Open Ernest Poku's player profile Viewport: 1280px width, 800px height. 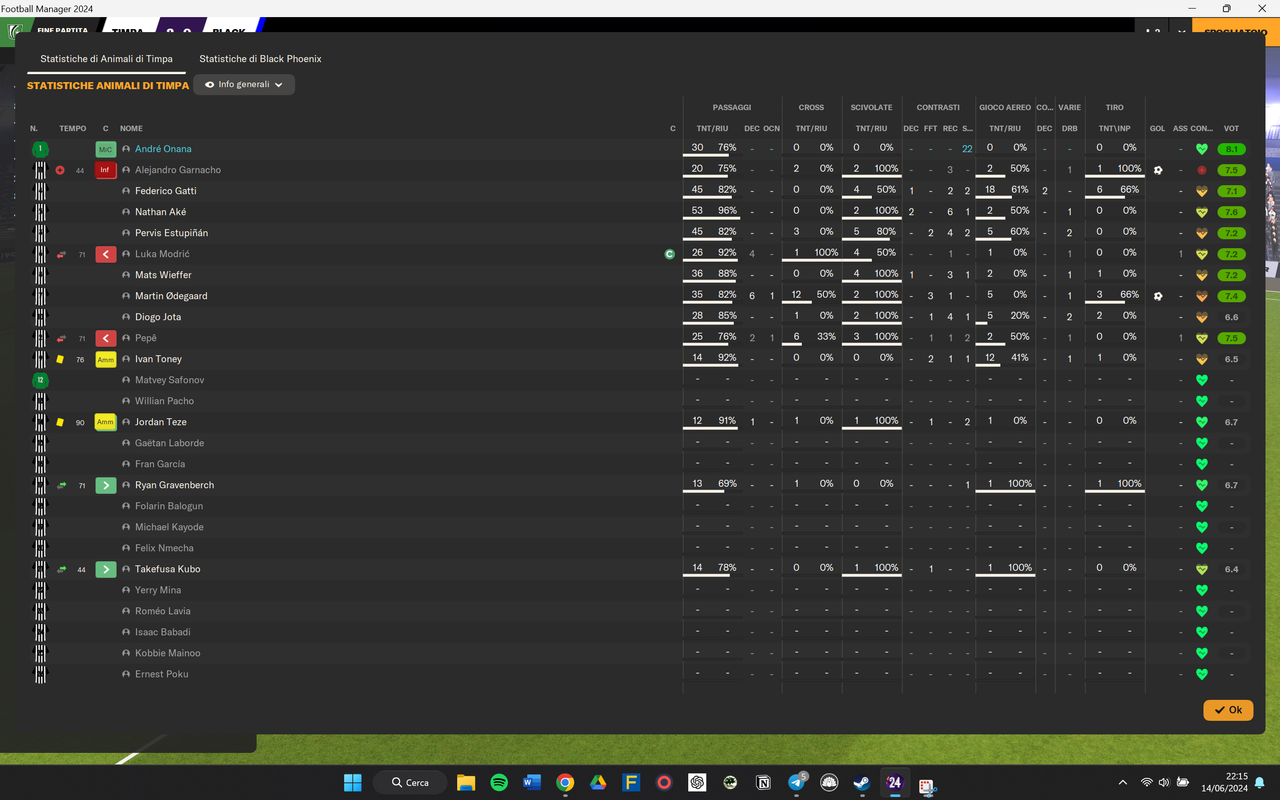162,674
